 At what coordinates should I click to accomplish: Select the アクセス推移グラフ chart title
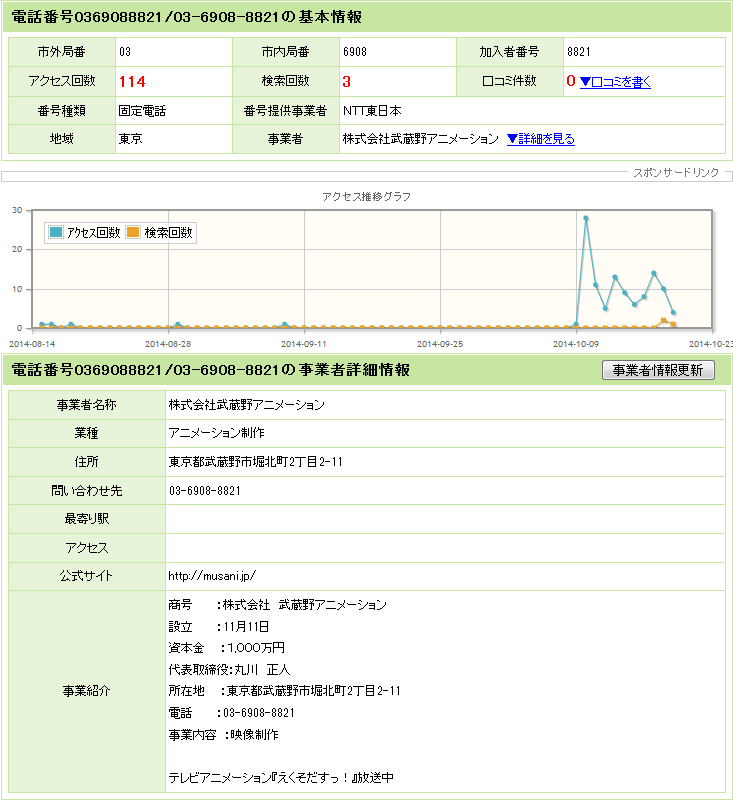pyautogui.click(x=366, y=197)
